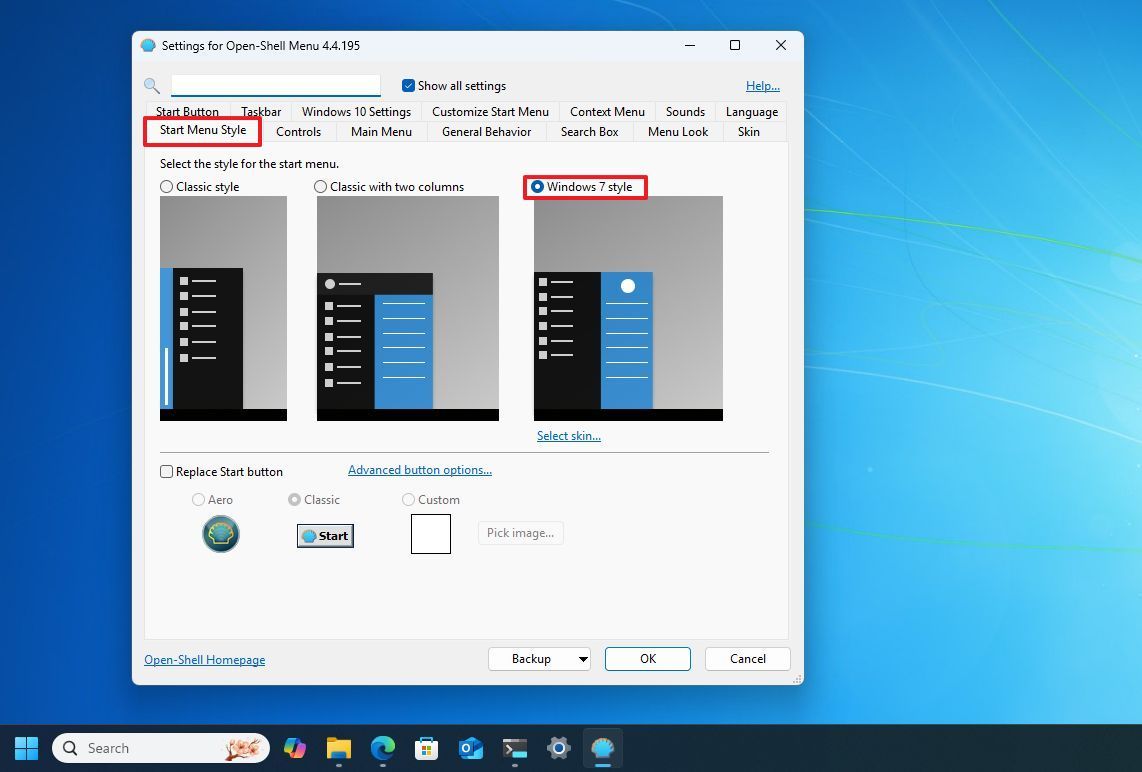The width and height of the screenshot is (1142, 772).
Task: Click the blank Custom button image swatch
Action: [x=430, y=533]
